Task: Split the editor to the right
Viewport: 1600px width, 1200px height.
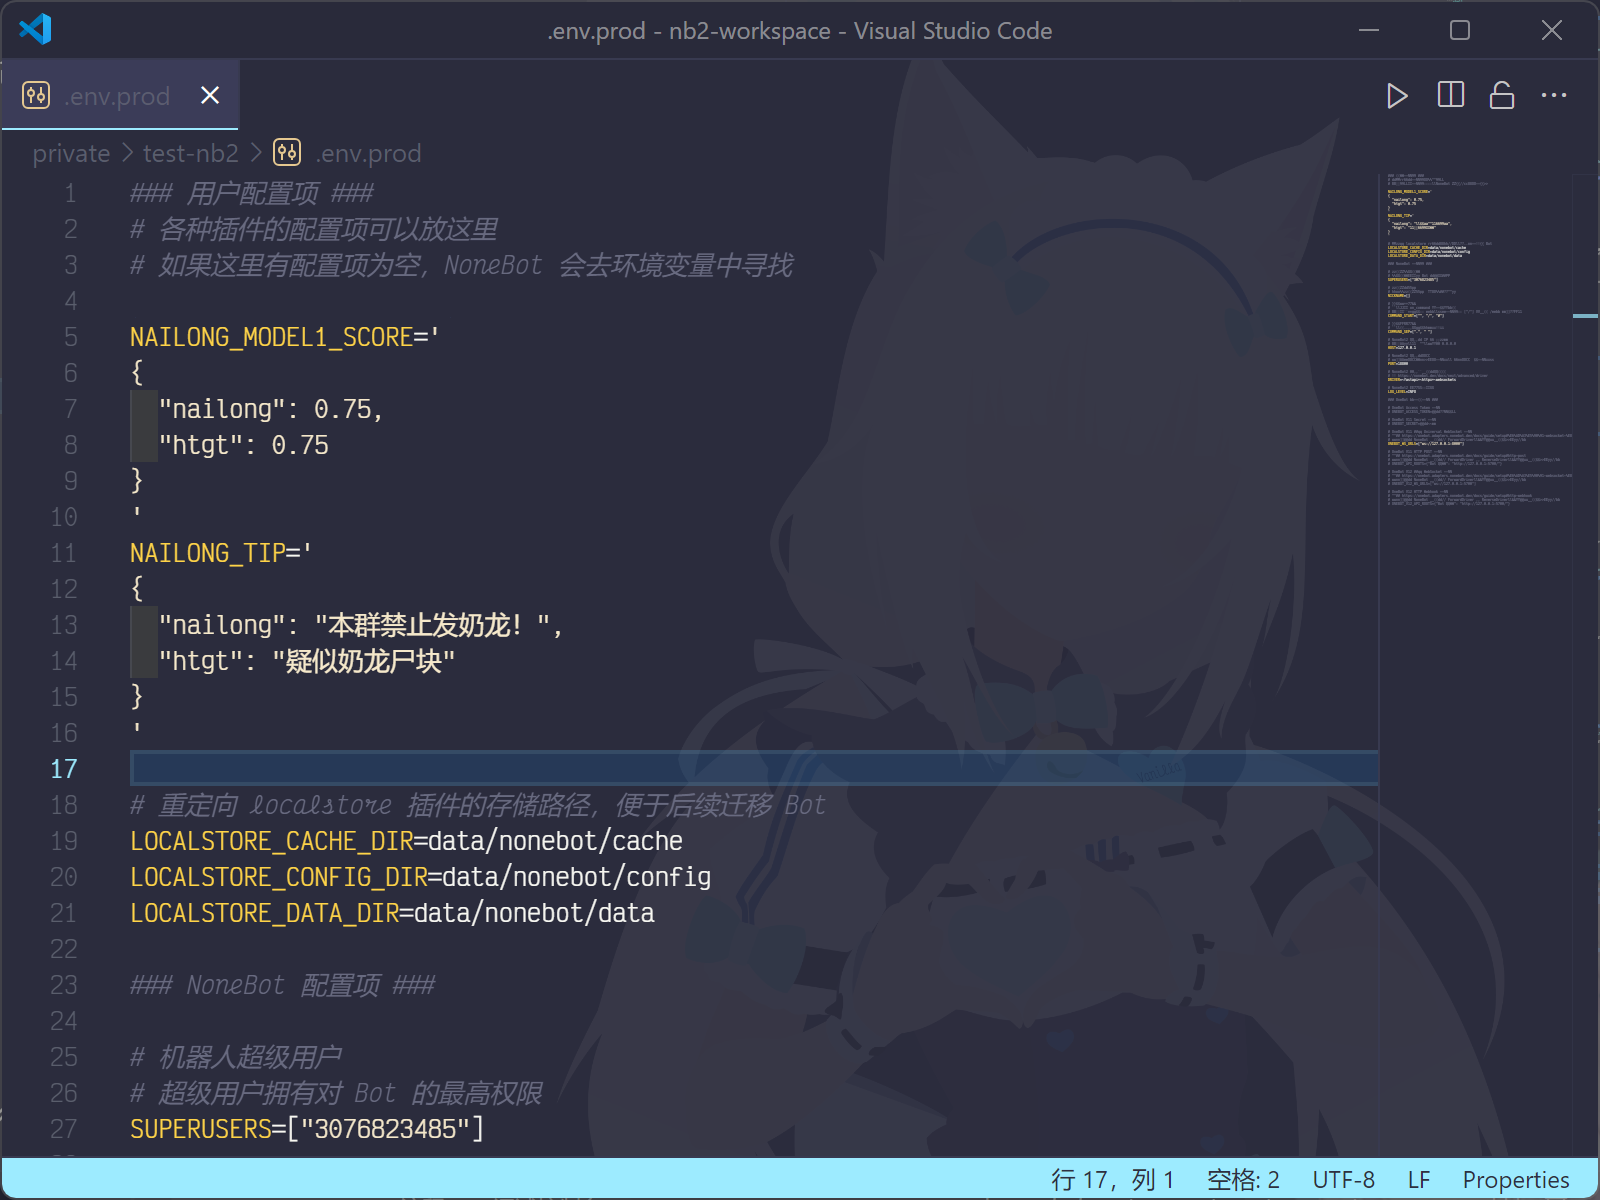Action: pyautogui.click(x=1450, y=95)
